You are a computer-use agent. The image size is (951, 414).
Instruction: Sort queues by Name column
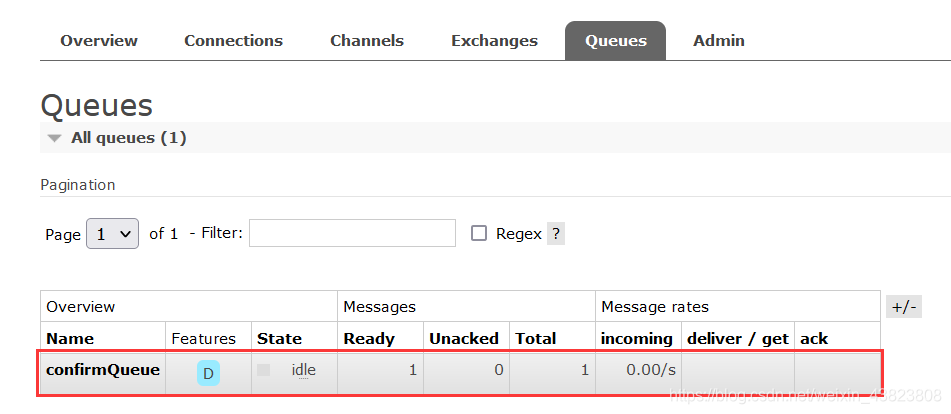point(70,338)
